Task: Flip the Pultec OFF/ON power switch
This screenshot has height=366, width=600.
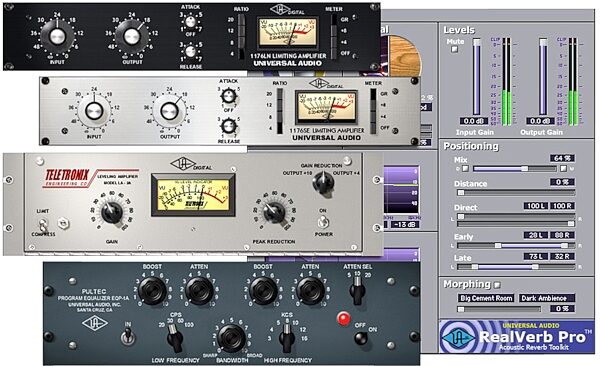Action: 360,338
